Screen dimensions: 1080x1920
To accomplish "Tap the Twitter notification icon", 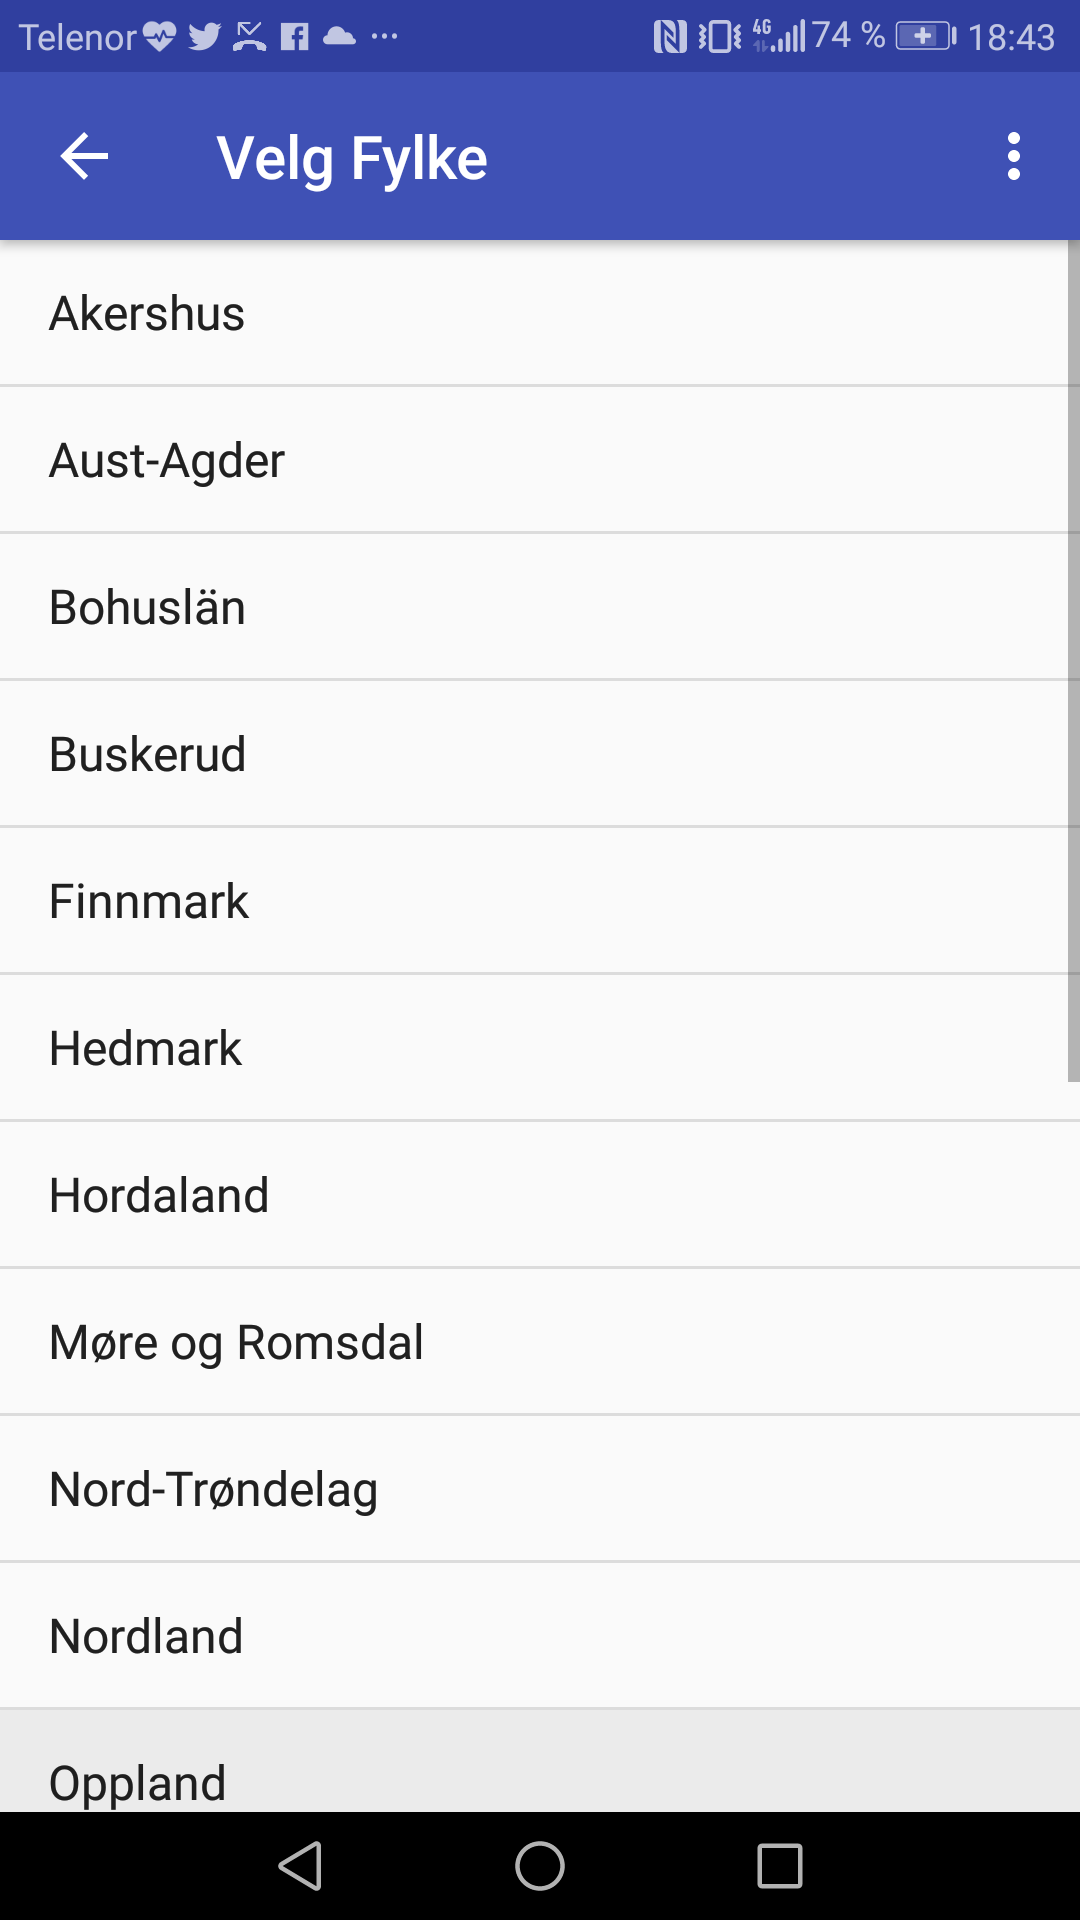I will pyautogui.click(x=204, y=37).
